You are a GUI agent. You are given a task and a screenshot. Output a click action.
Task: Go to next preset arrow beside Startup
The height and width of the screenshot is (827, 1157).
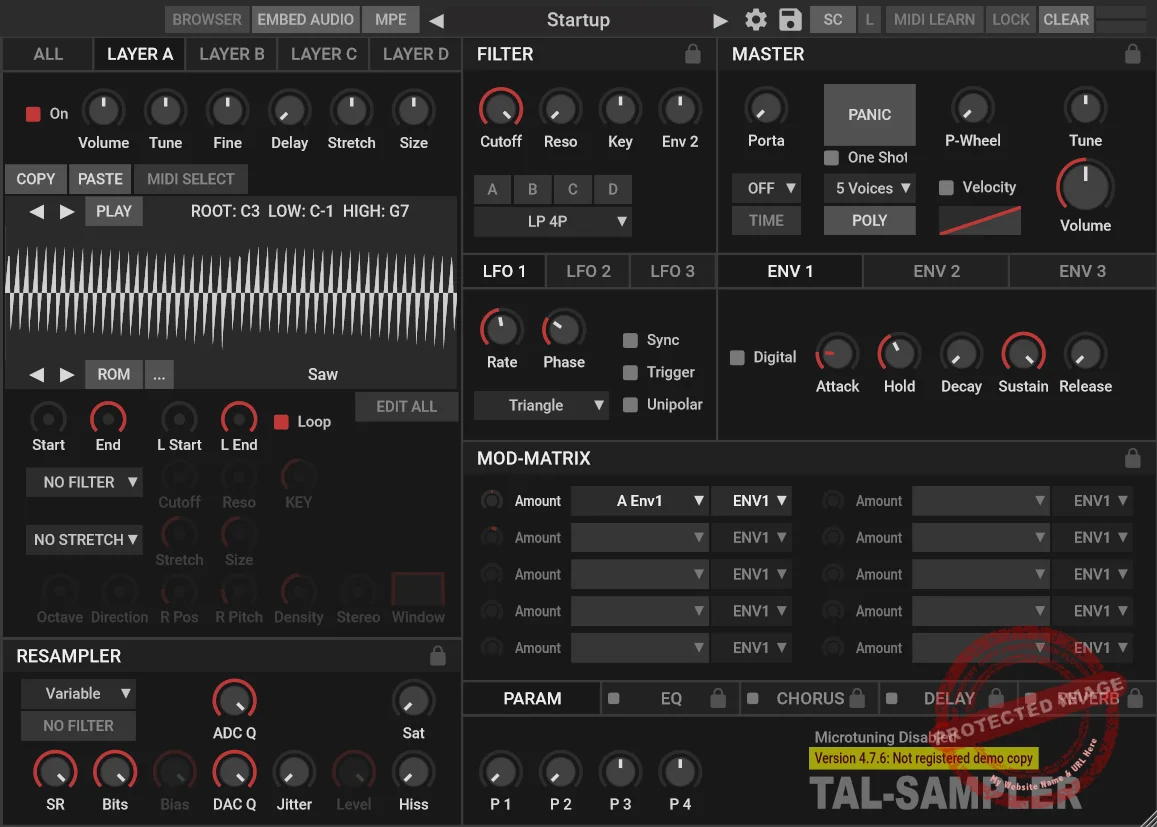click(720, 21)
